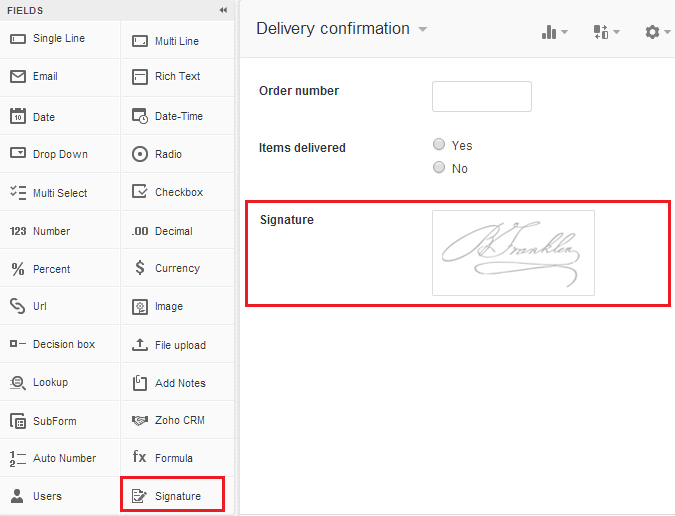Open the Delivery confirmation title dropdown

click(423, 29)
